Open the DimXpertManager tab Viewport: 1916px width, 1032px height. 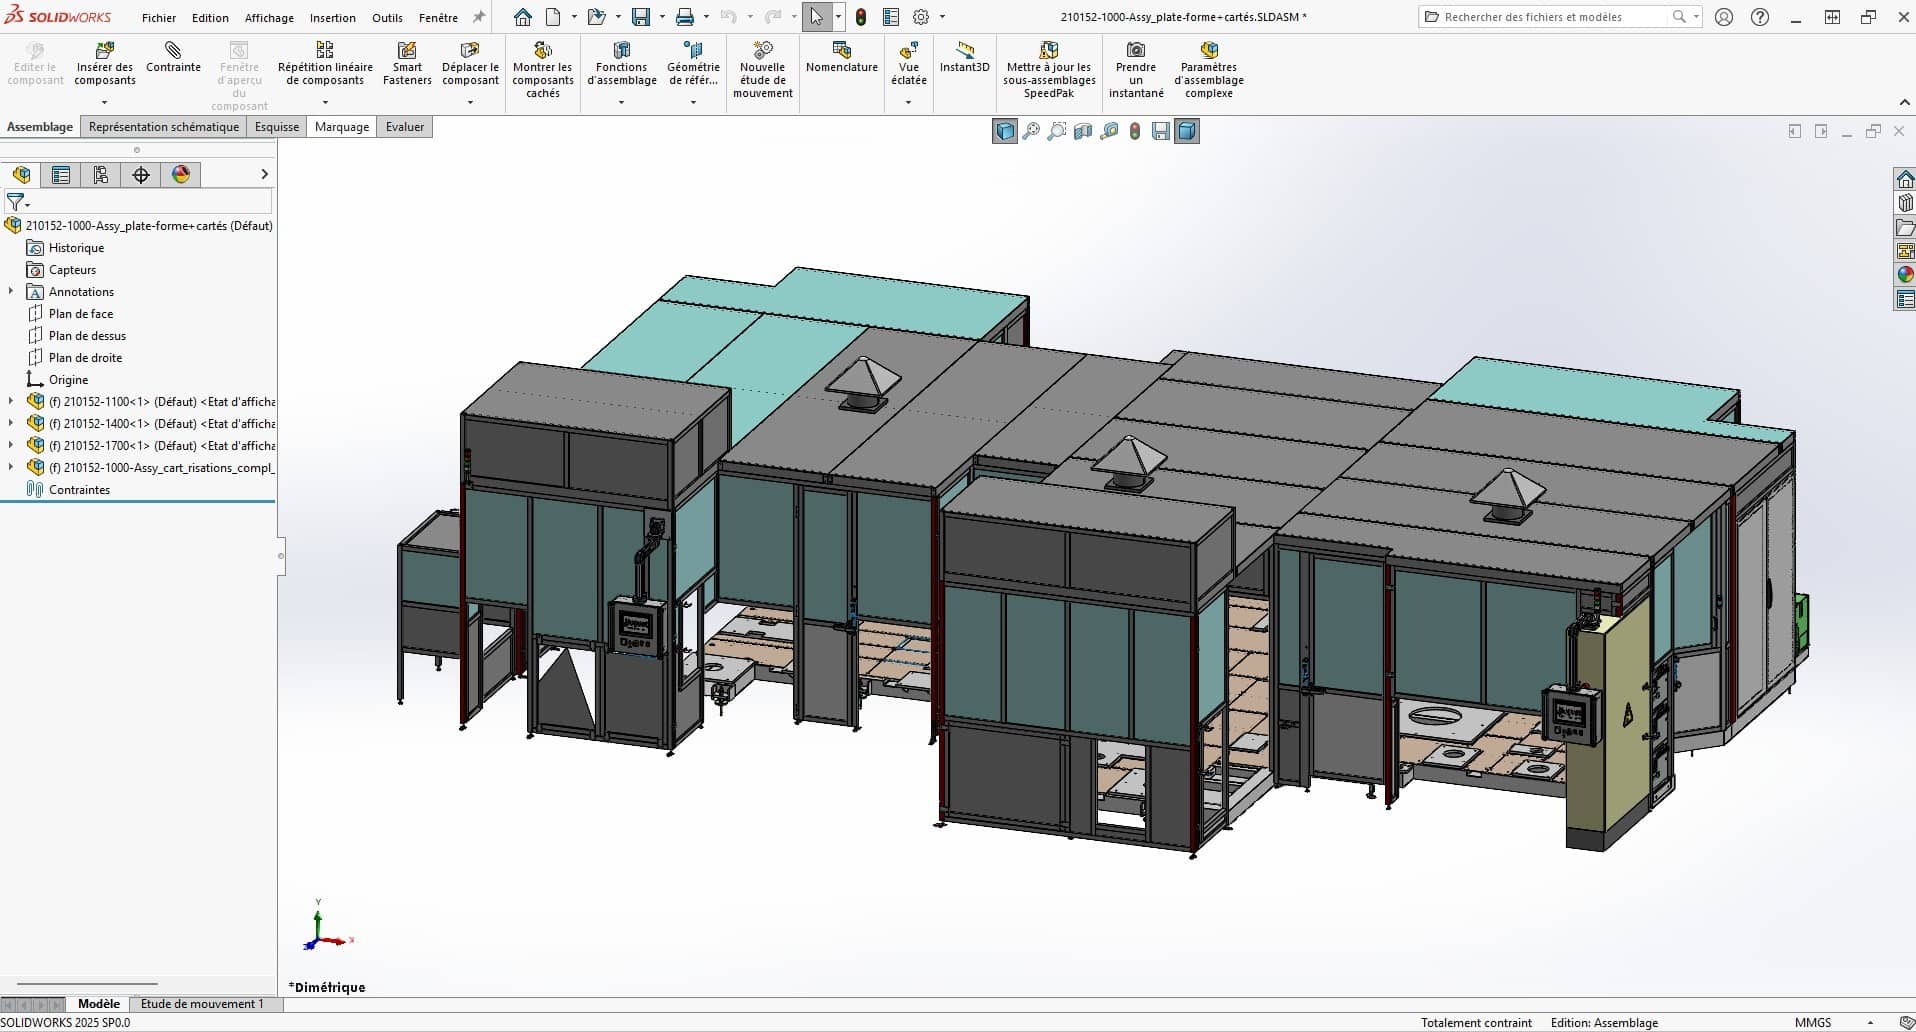141,175
